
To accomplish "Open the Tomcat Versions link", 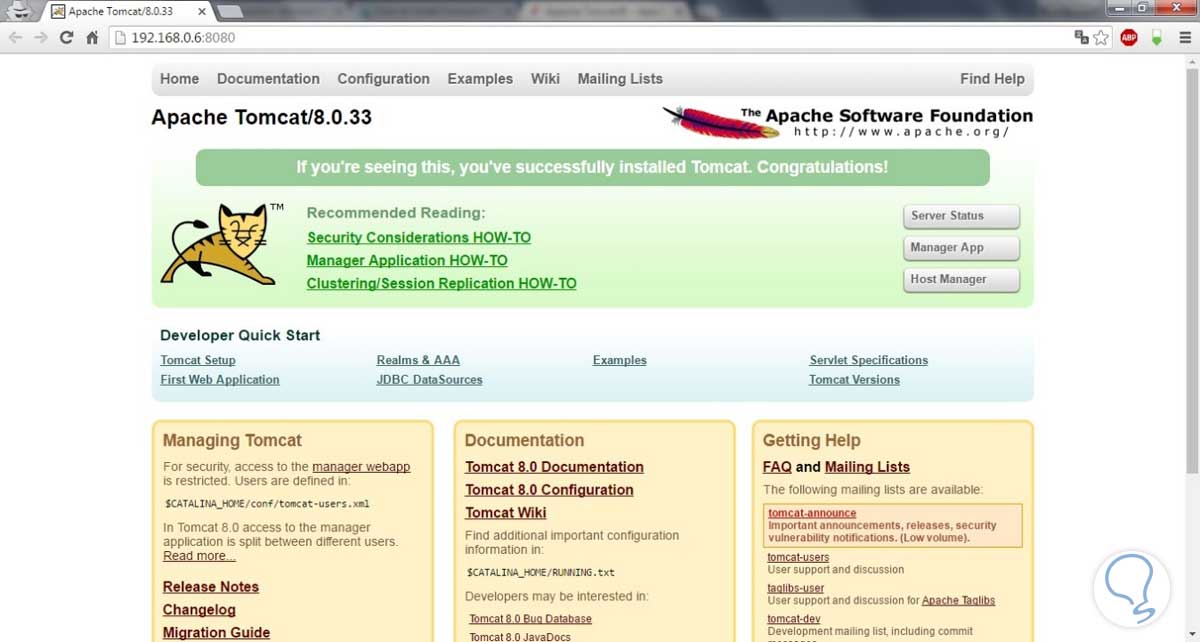I will (x=854, y=380).
